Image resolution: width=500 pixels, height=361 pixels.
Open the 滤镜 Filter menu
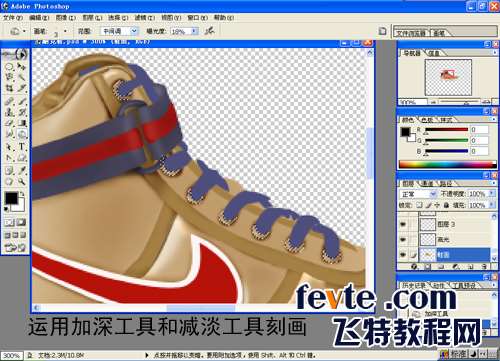pyautogui.click(x=145, y=17)
